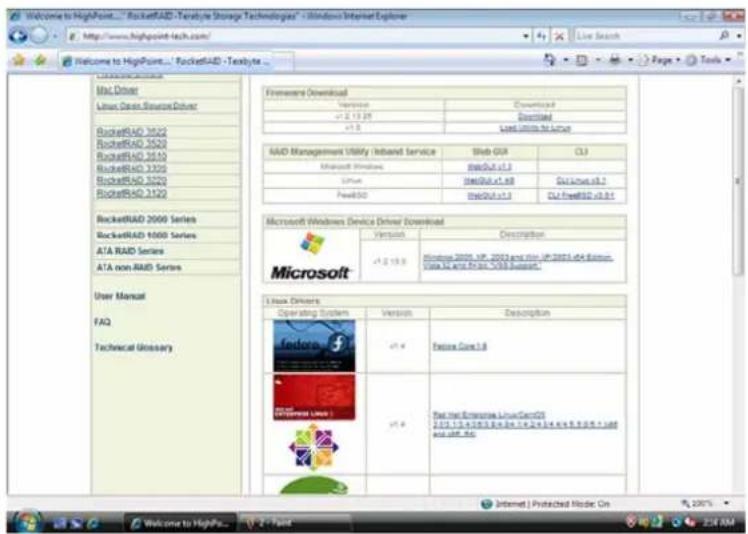Click the browser Back arrow button

point(18,36)
